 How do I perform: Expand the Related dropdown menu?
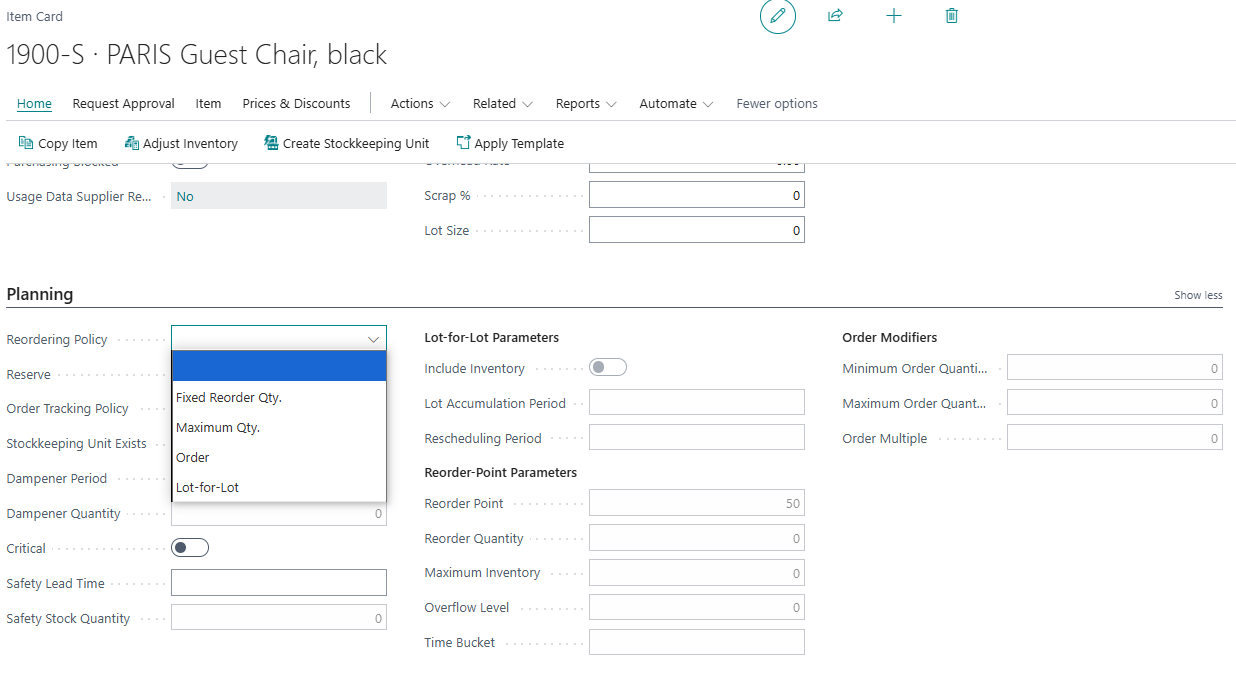coord(503,103)
